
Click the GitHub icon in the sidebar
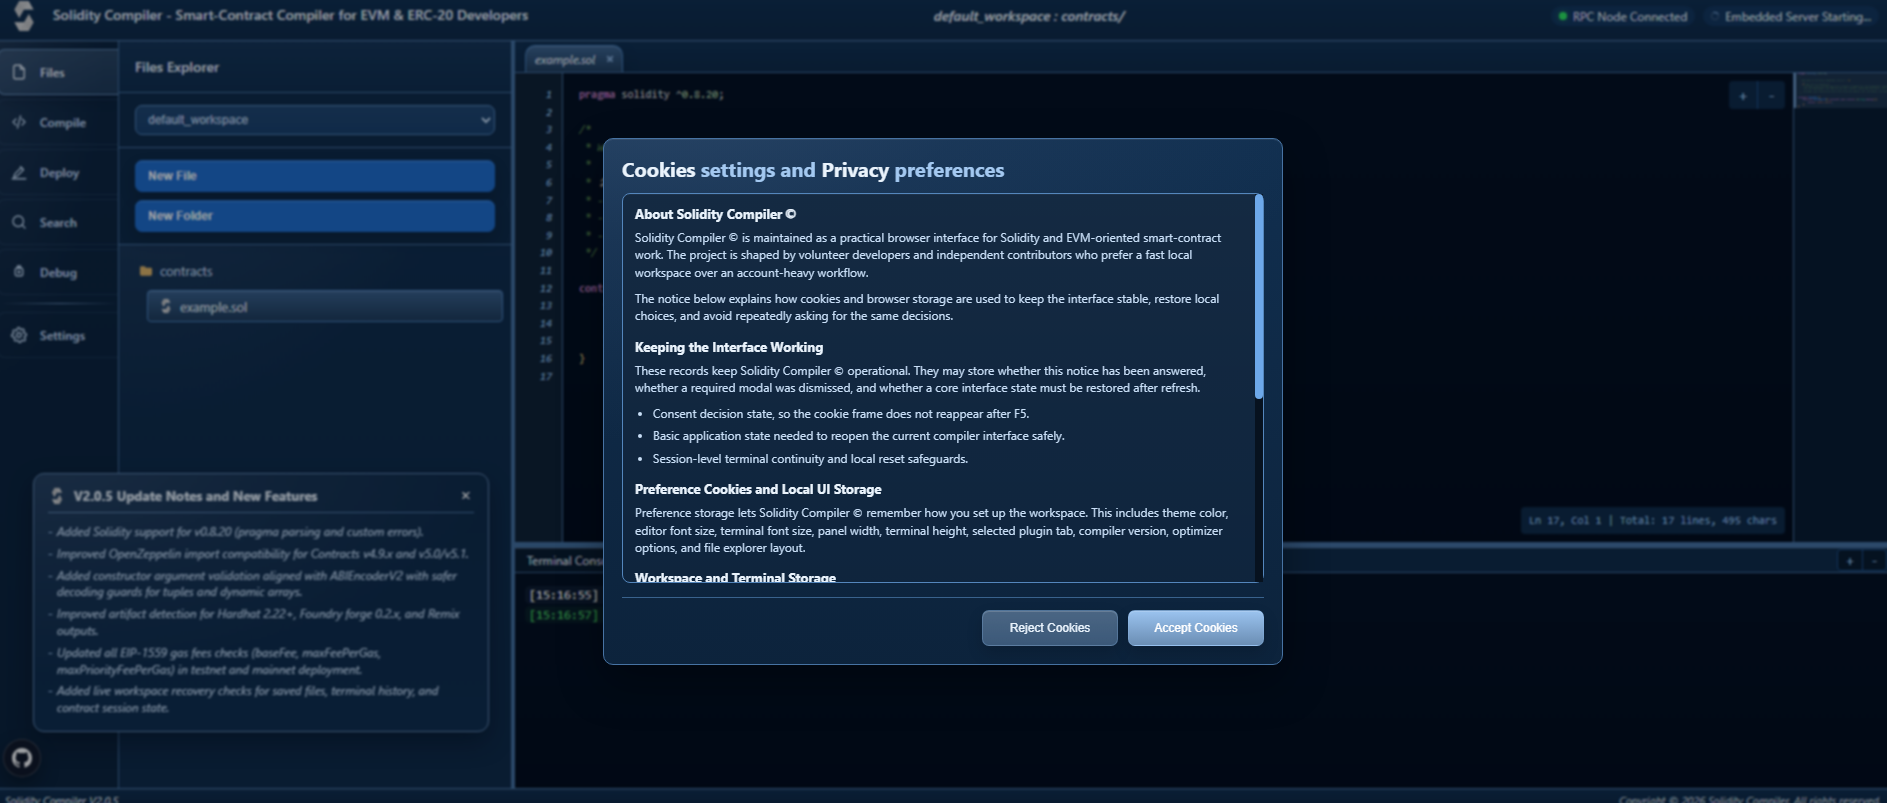(x=22, y=758)
